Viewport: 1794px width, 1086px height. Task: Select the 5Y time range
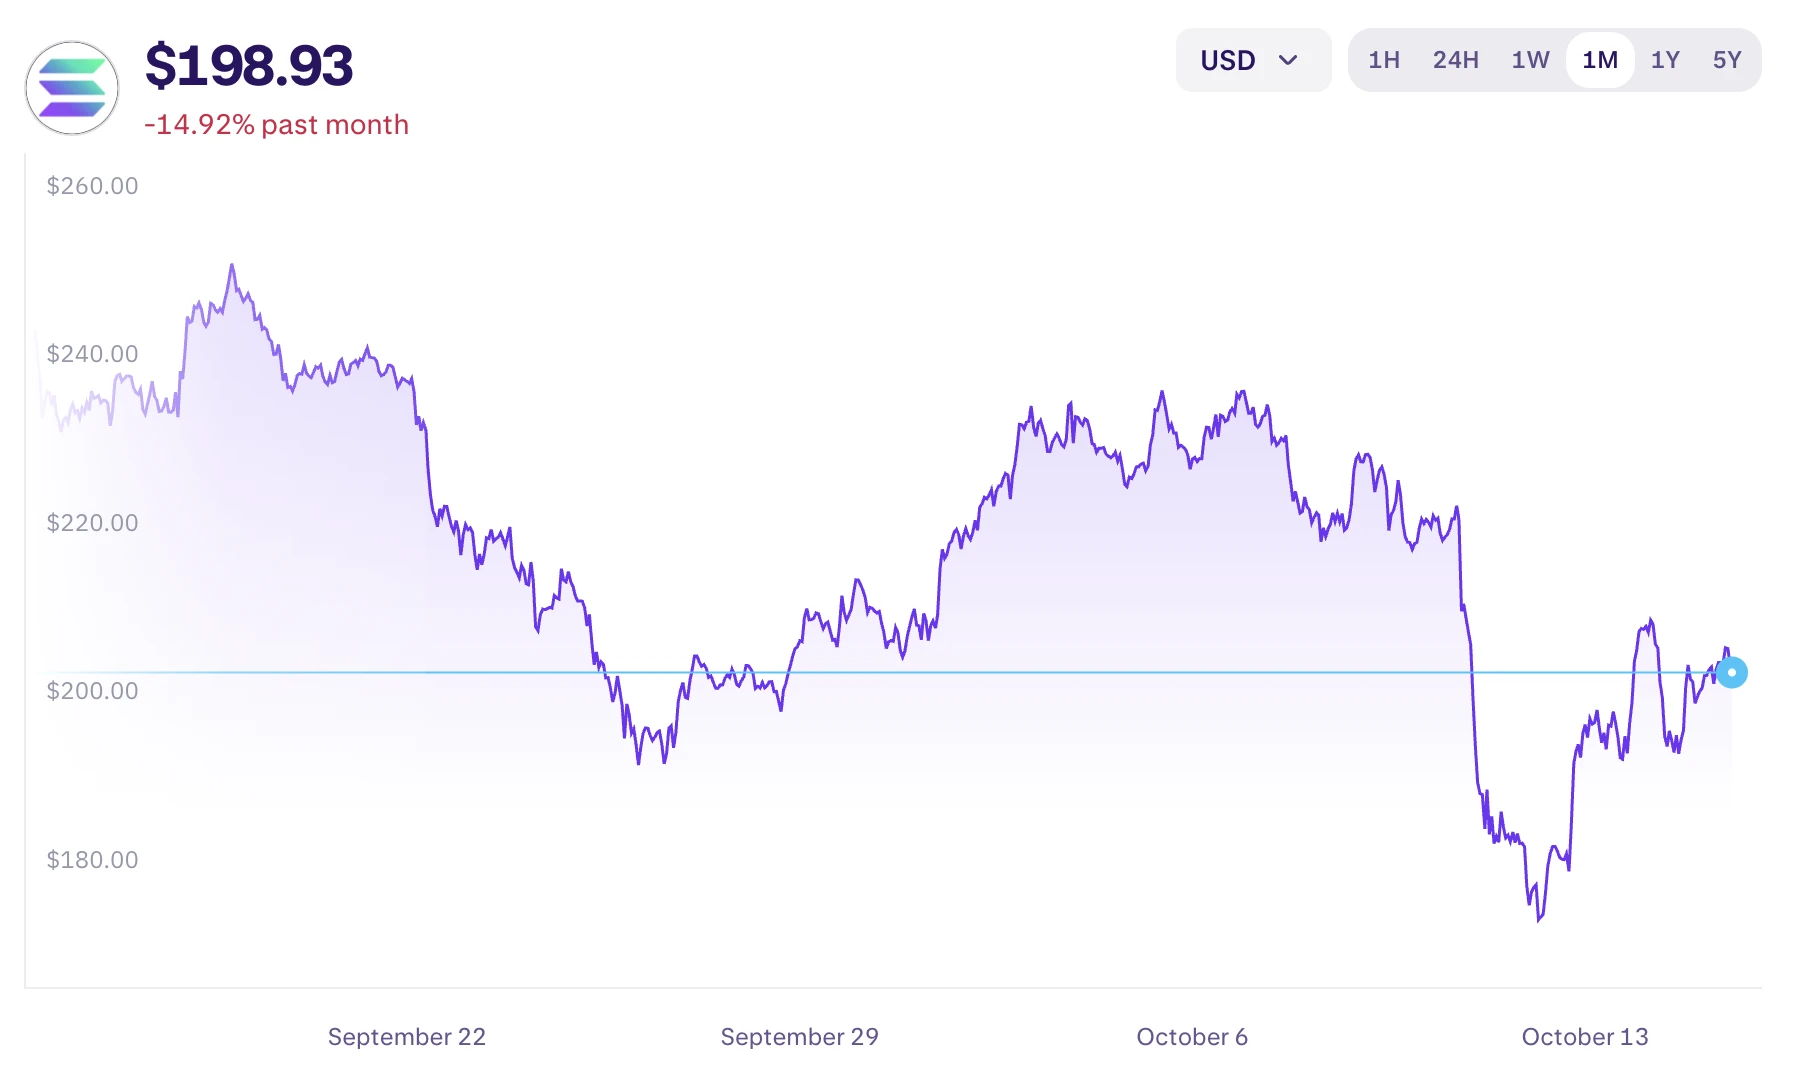tap(1727, 60)
